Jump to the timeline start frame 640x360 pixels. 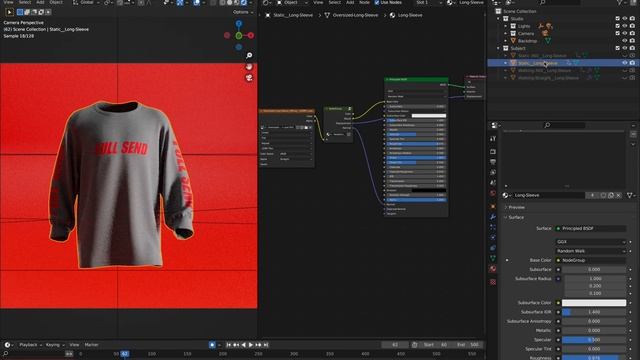point(229,345)
